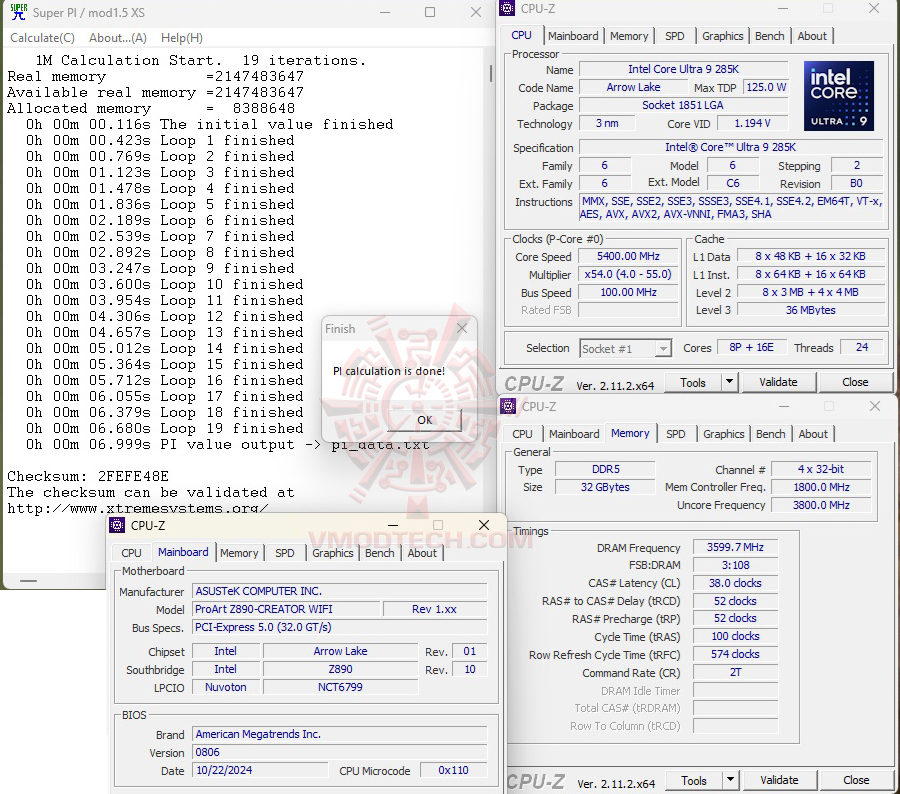
Task: Switch to Memory tab in Mainboard window
Action: point(239,553)
